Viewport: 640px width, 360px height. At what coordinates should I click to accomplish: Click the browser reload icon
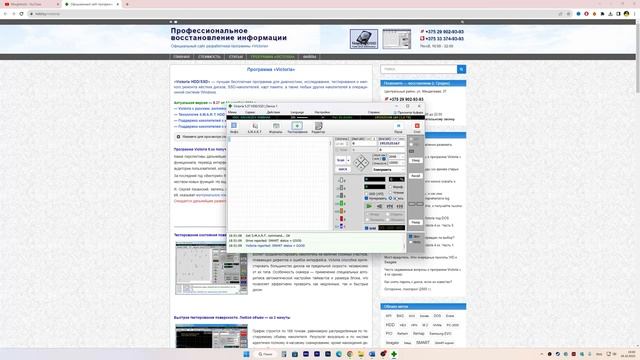tap(22, 13)
